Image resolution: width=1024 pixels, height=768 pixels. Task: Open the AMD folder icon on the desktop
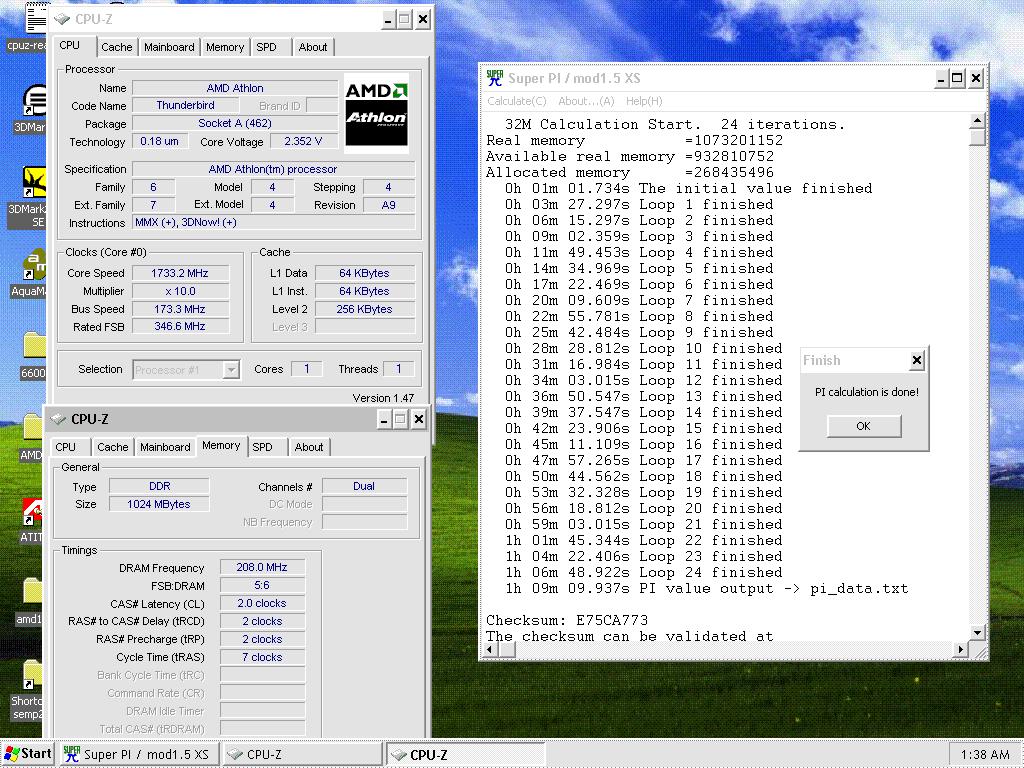click(34, 427)
